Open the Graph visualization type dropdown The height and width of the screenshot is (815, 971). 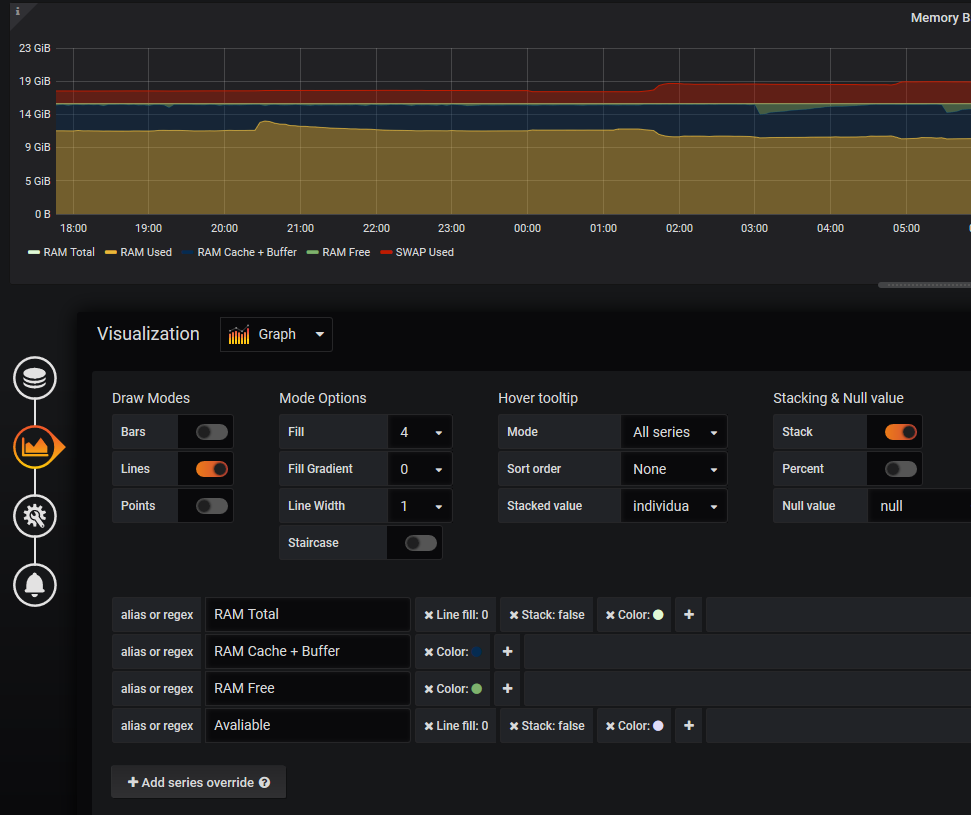pyautogui.click(x=276, y=335)
